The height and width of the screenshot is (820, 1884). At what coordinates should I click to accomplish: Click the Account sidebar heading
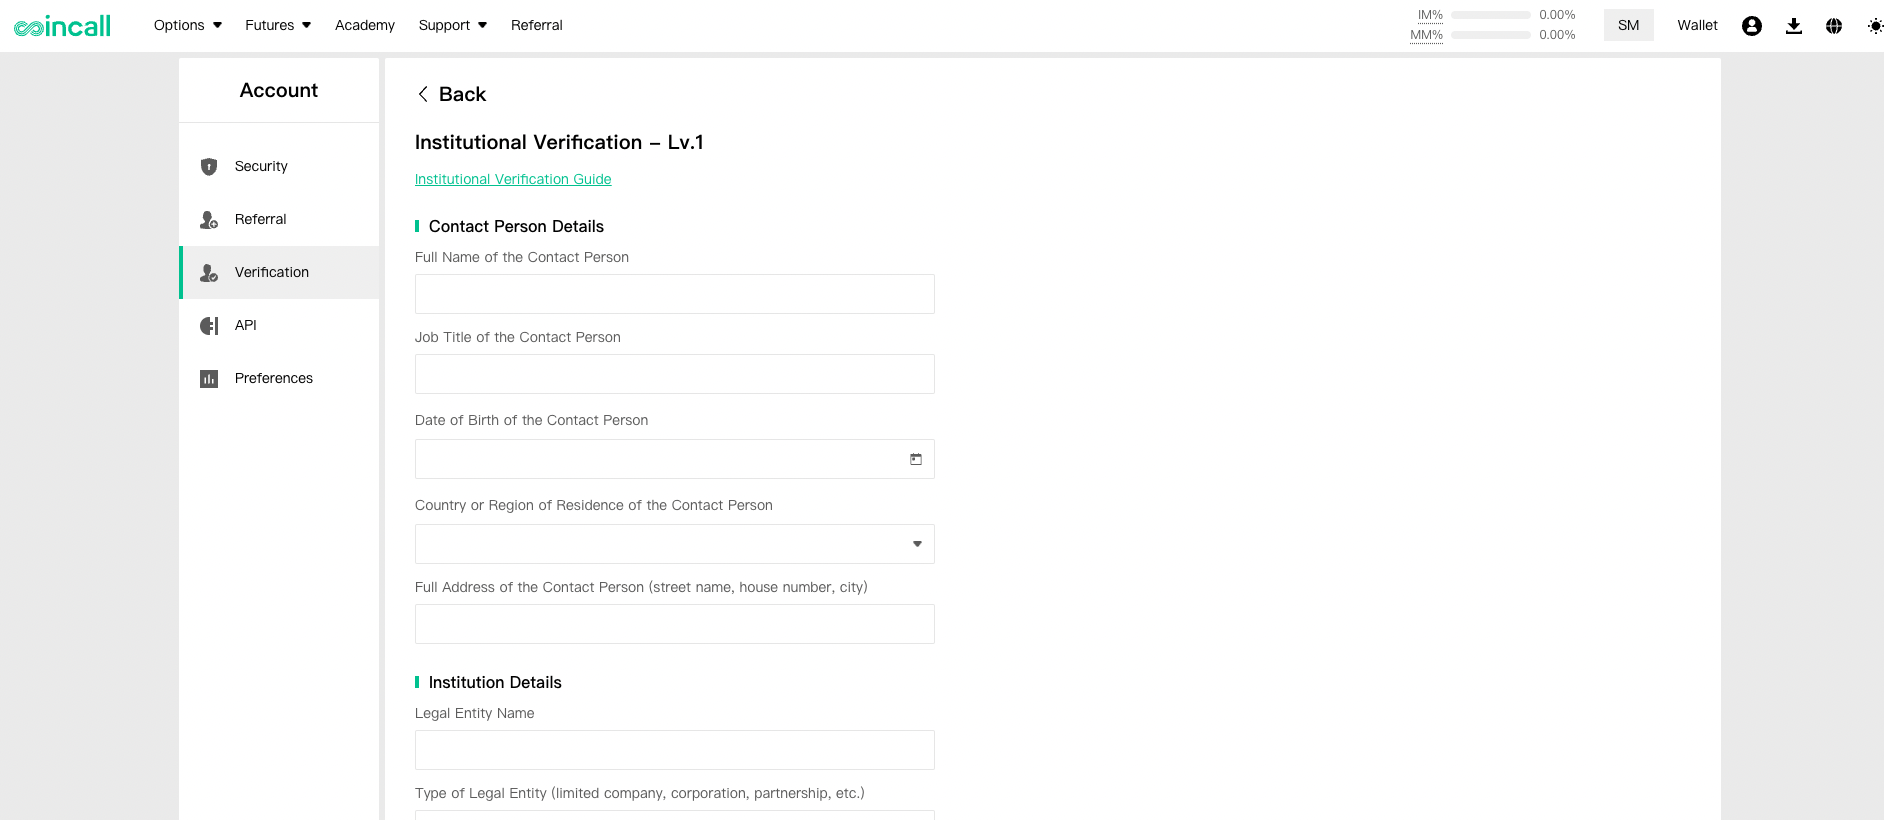pyautogui.click(x=279, y=90)
